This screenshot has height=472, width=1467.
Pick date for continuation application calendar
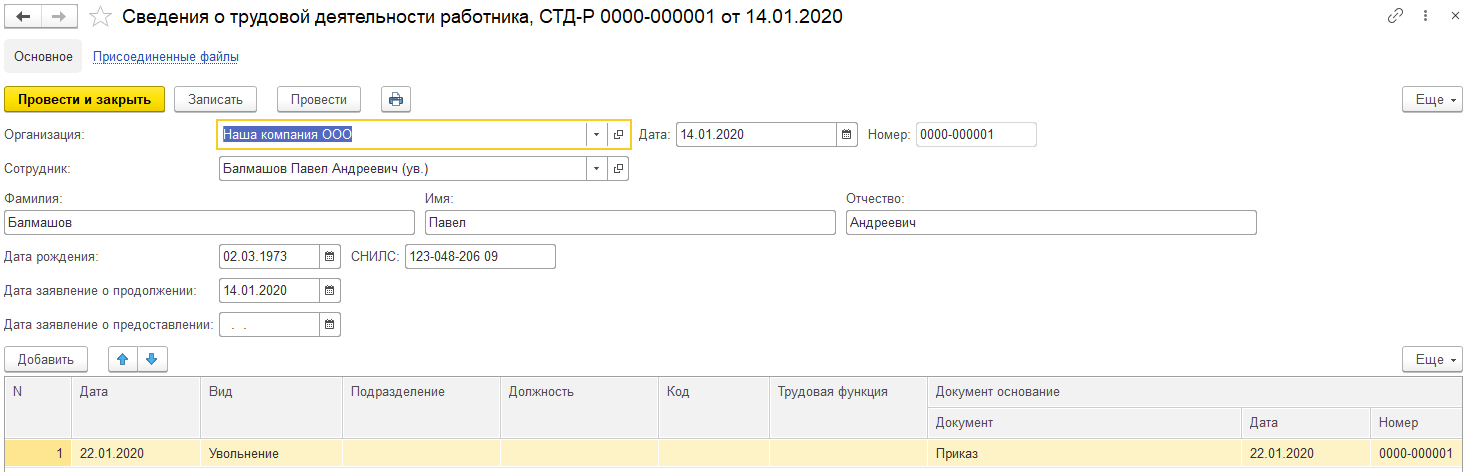pyautogui.click(x=329, y=291)
